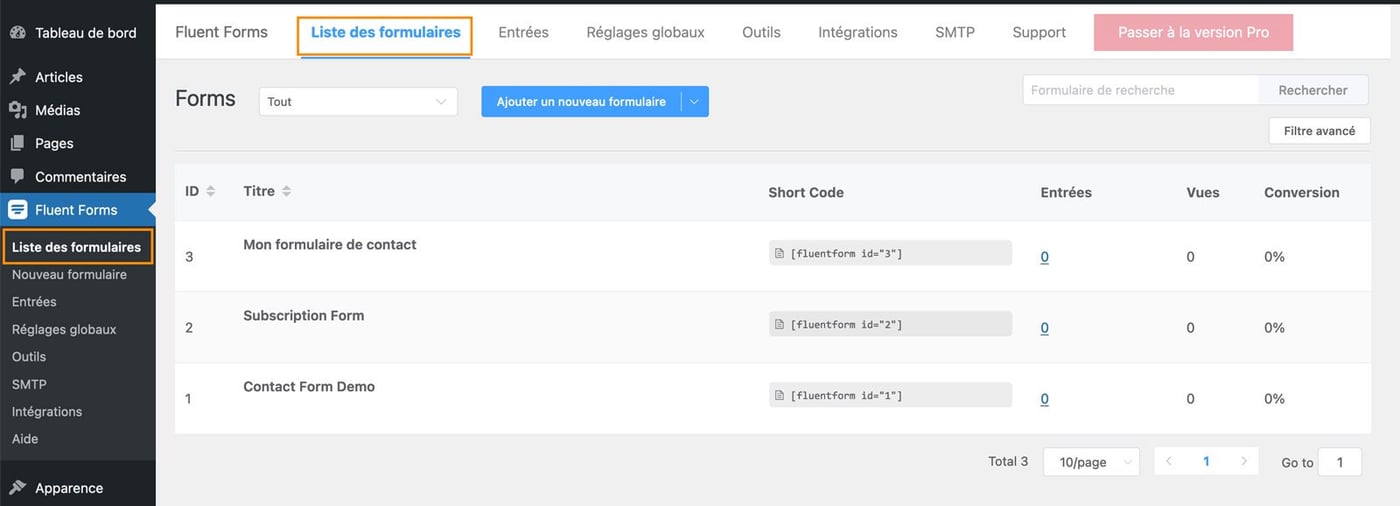Click Ajouter un nouveau formulaire button
1400x506 pixels.
581,101
